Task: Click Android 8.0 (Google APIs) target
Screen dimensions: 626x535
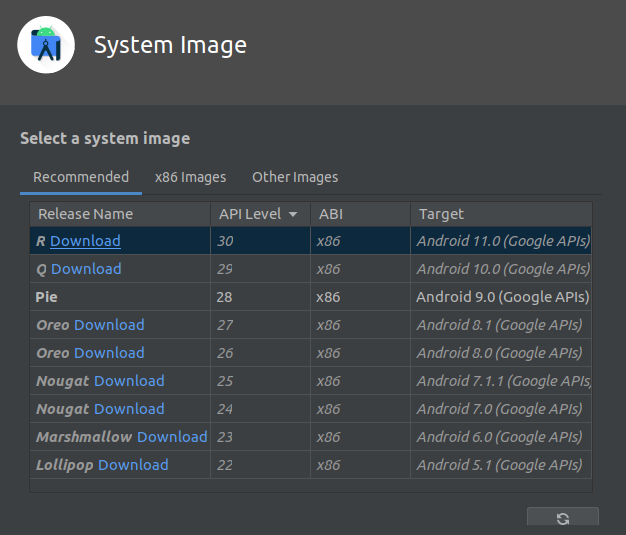Action: tap(499, 353)
